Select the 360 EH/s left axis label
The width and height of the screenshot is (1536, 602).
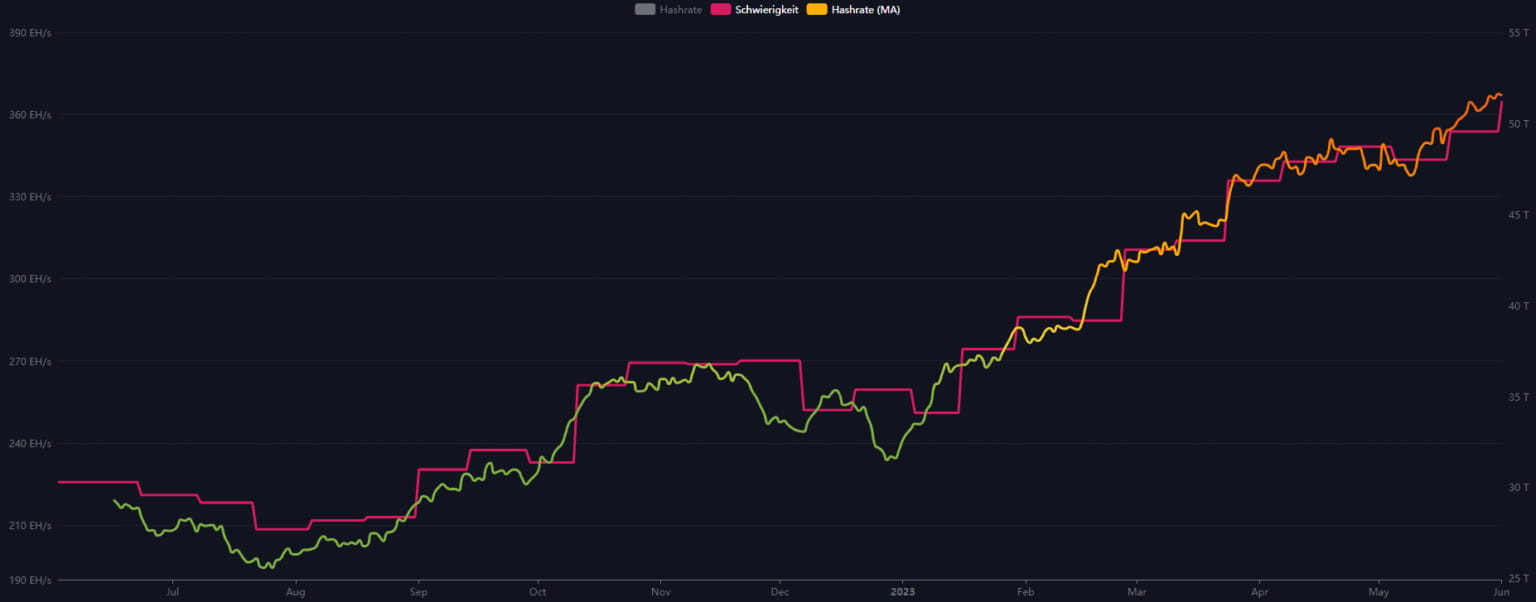(29, 115)
